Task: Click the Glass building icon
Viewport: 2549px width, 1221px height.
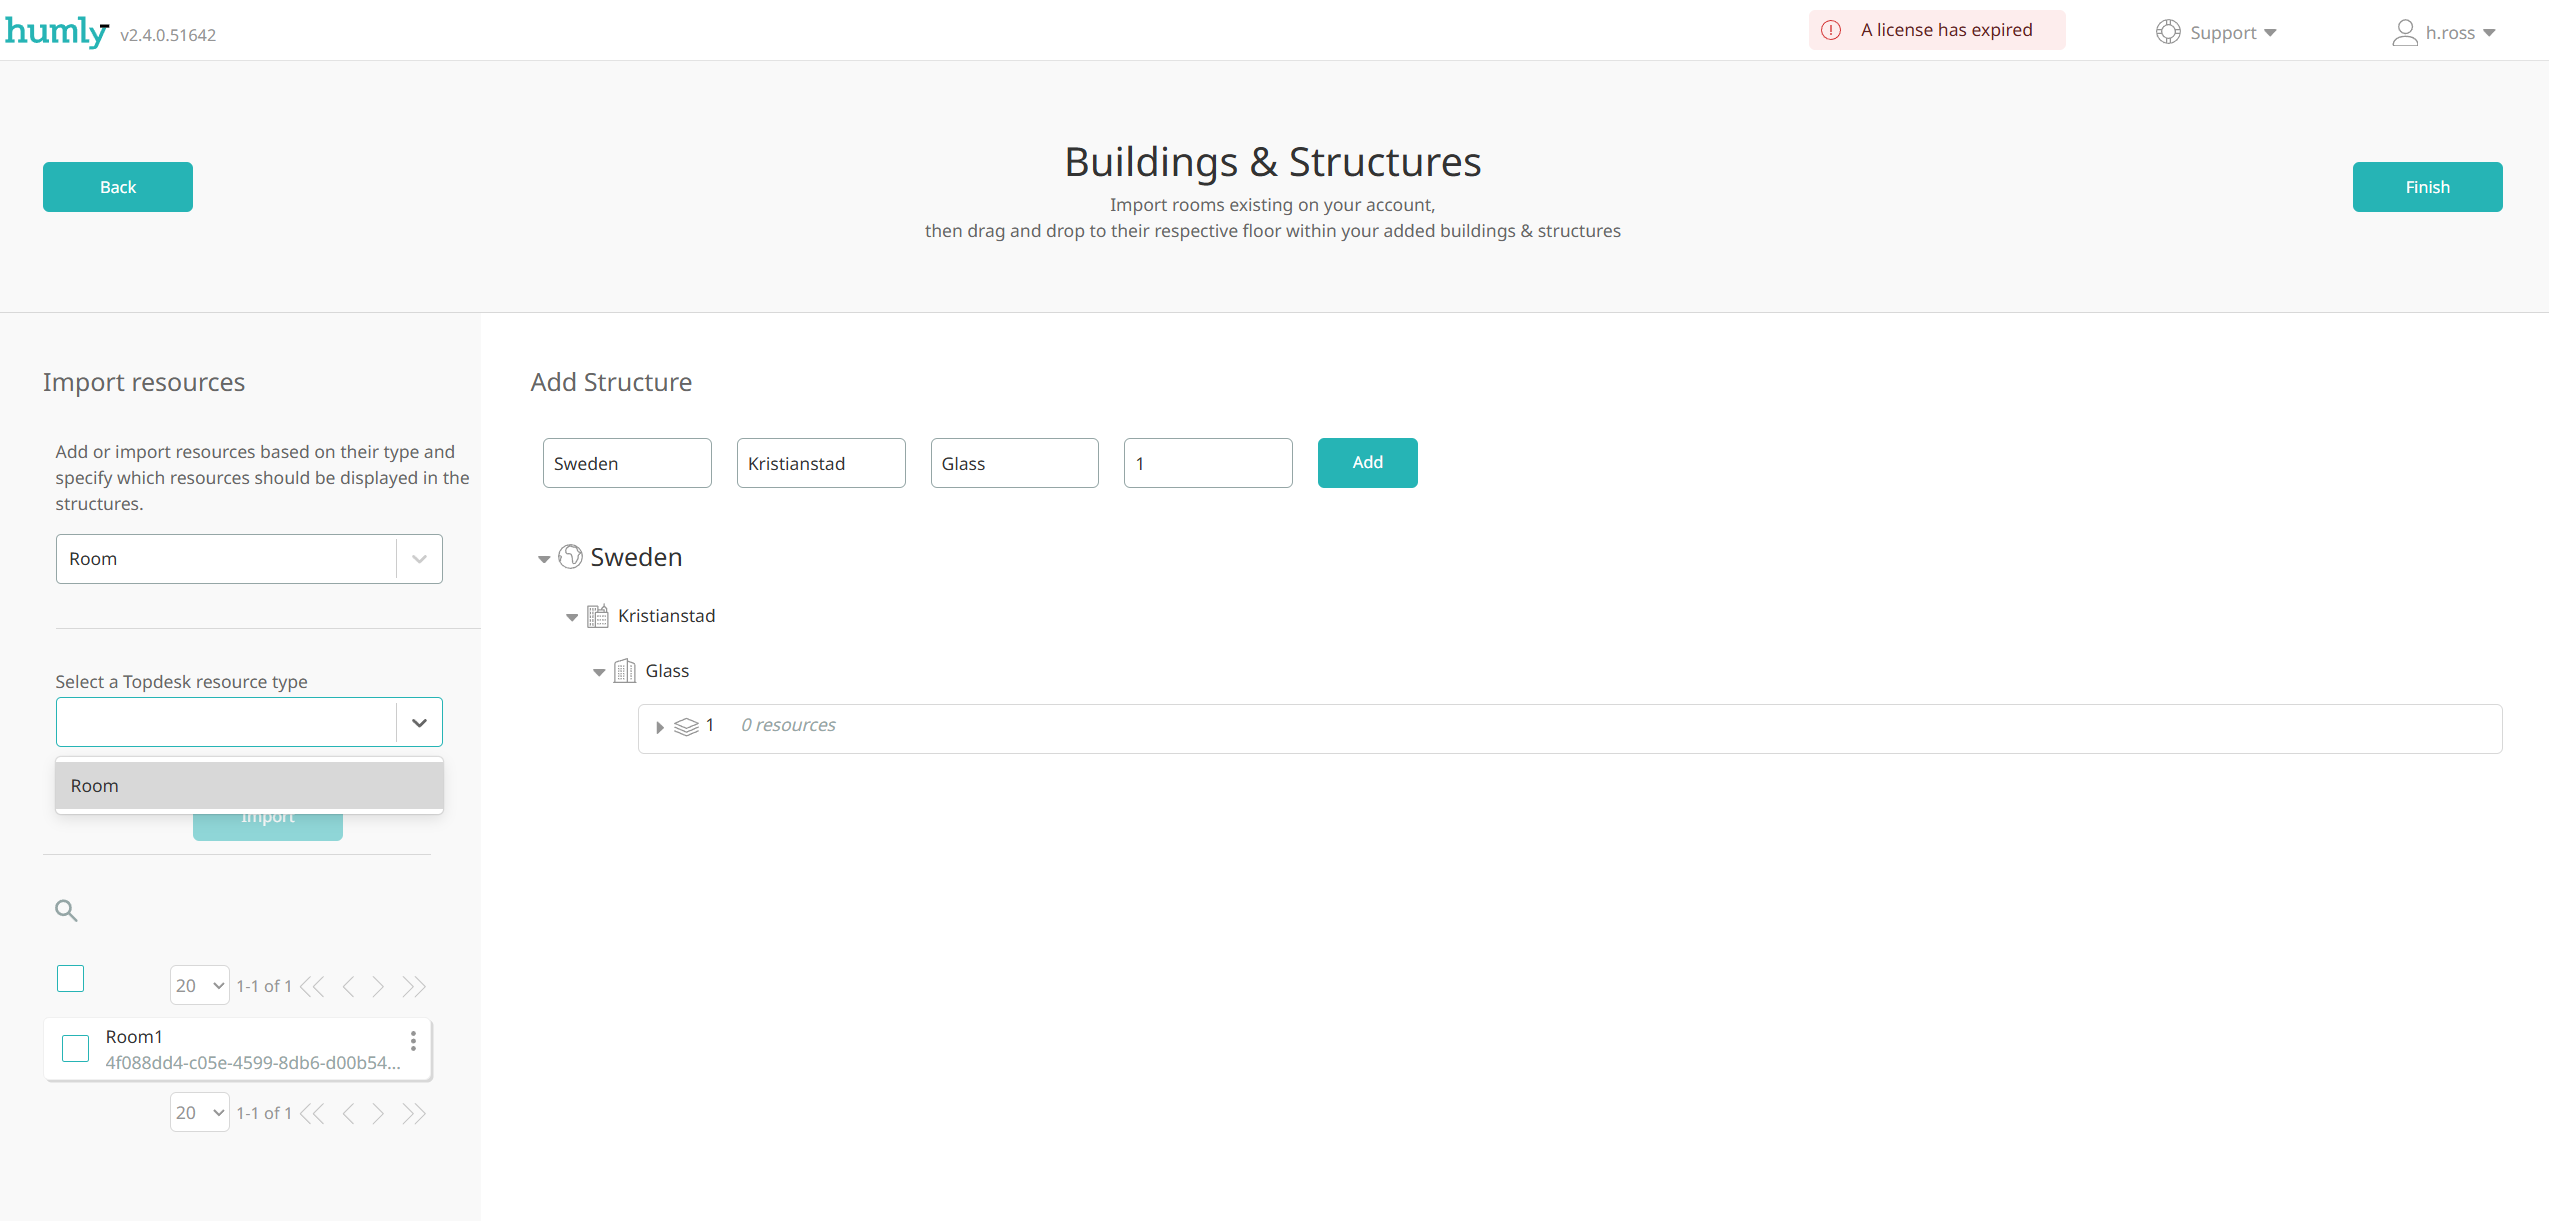Action: 625,671
